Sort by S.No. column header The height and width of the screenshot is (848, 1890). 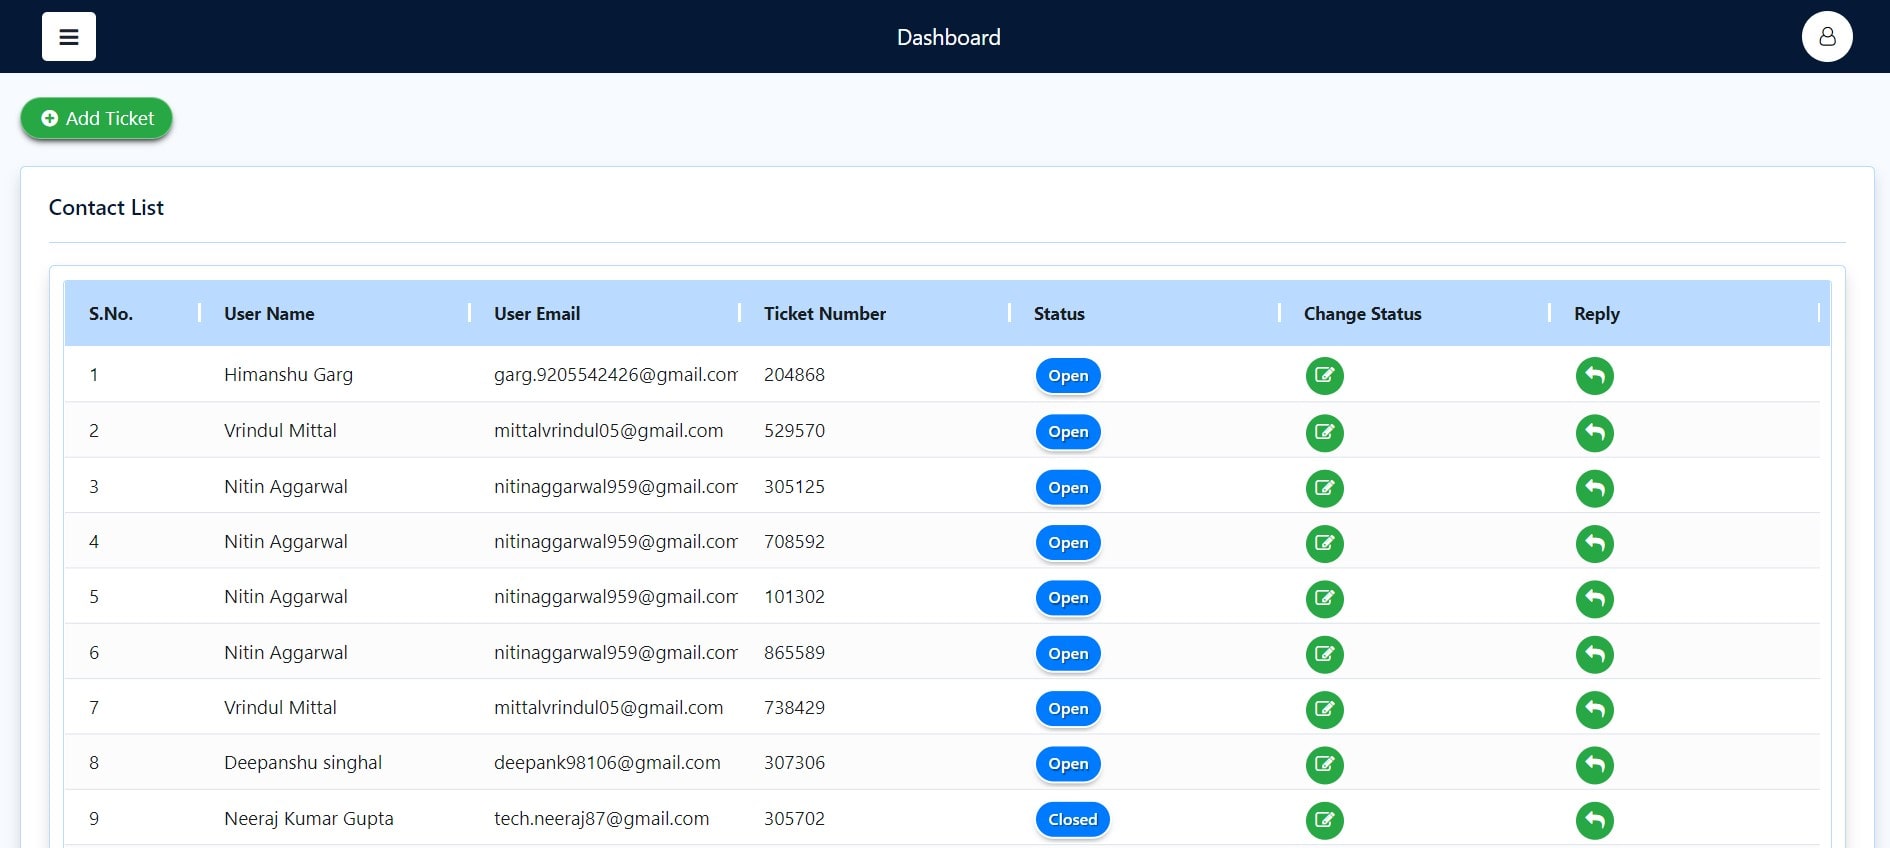point(111,314)
